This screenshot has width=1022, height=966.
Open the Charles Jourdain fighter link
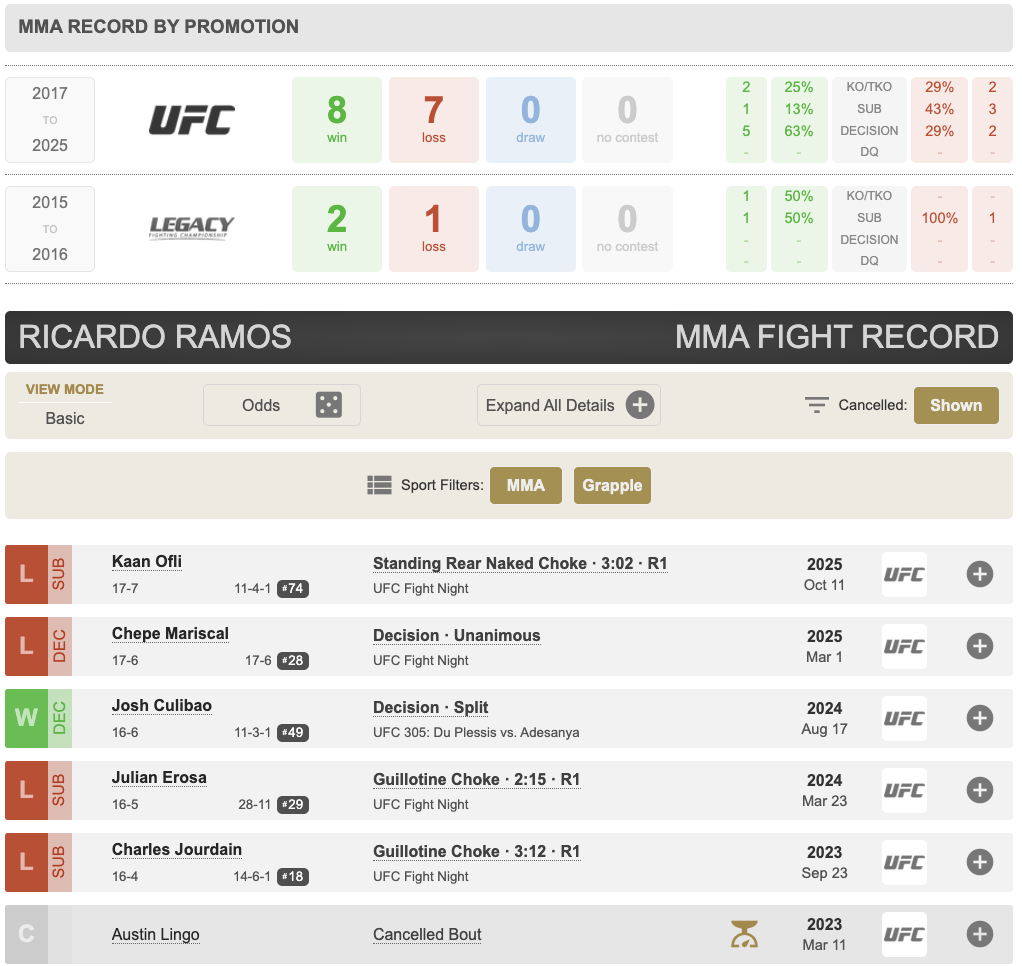click(x=177, y=850)
